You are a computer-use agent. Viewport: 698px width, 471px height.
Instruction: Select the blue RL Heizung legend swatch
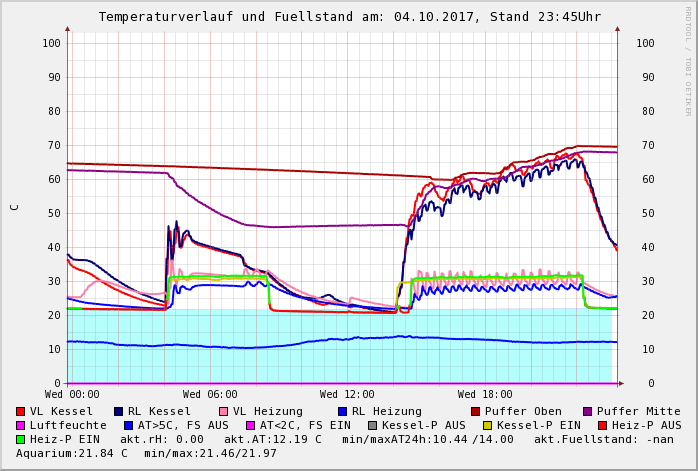coord(340,411)
